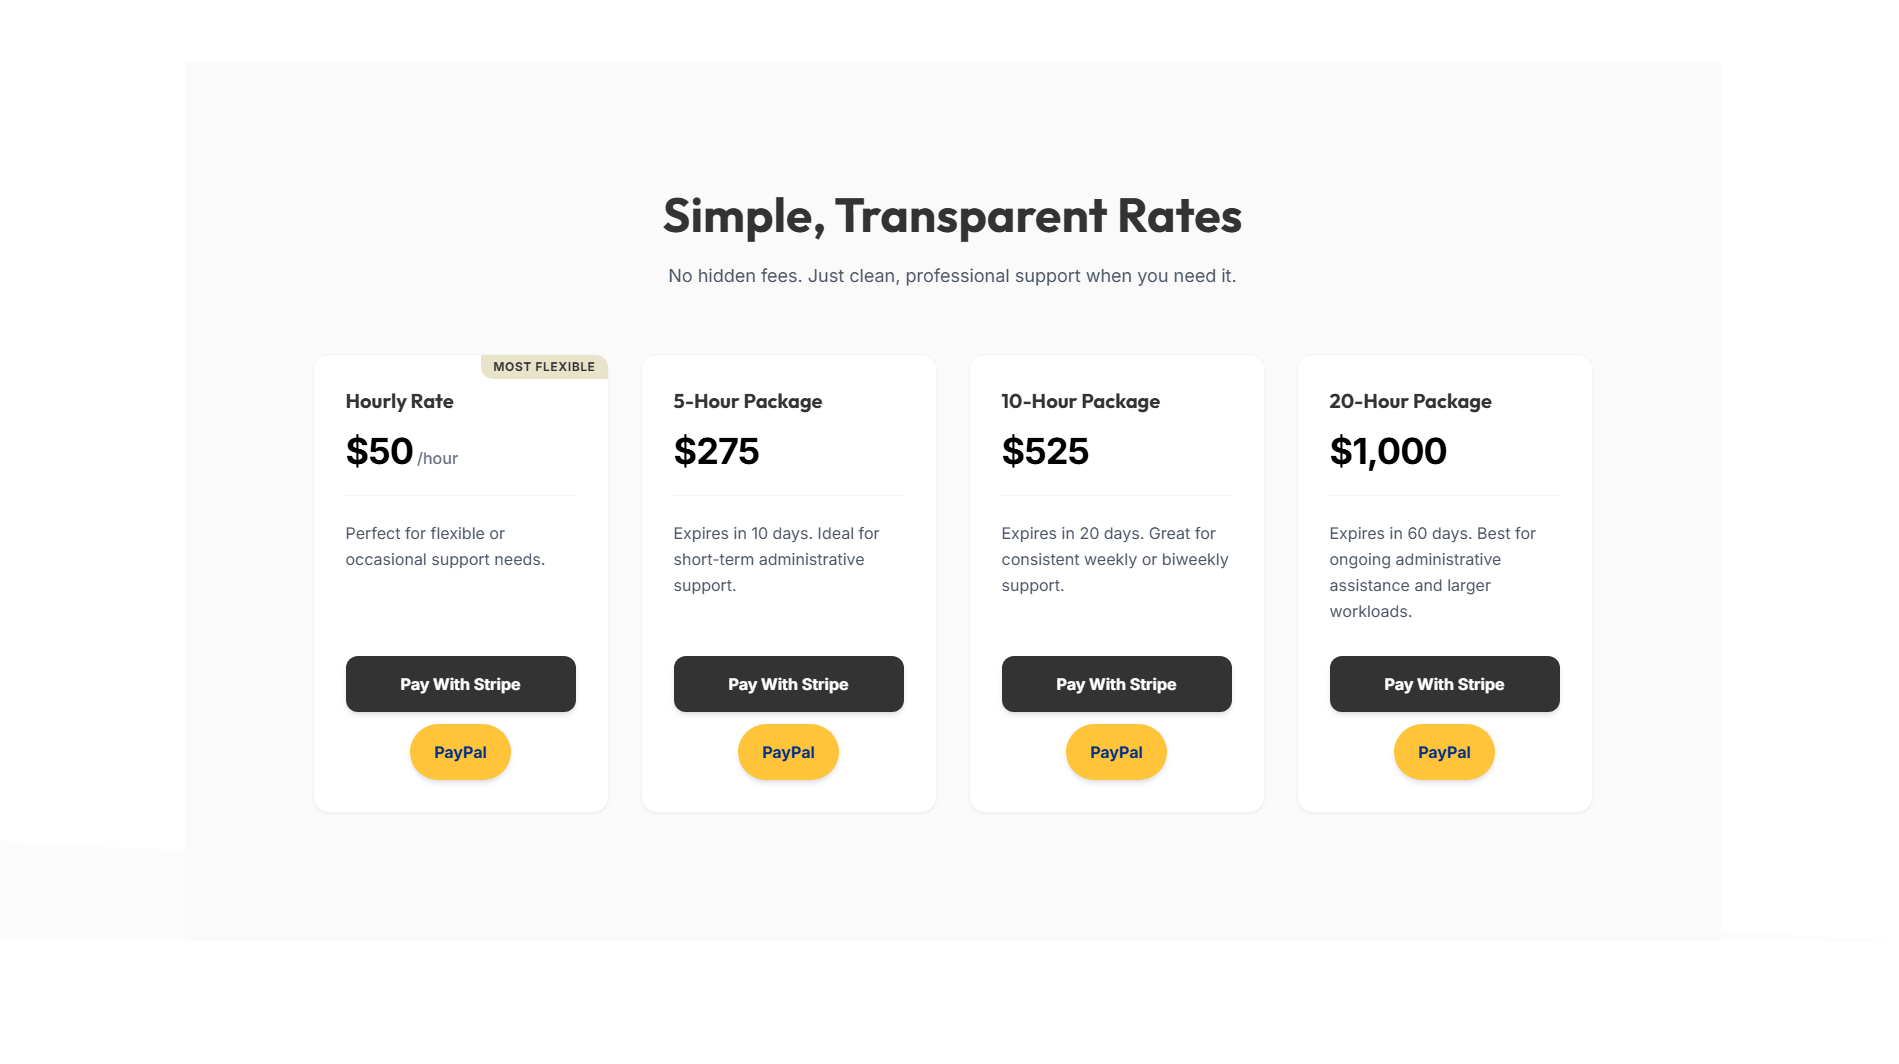Click PayPal button for 20-Hour Package
Image resolution: width=1899 pixels, height=1064 pixels.
click(x=1444, y=751)
